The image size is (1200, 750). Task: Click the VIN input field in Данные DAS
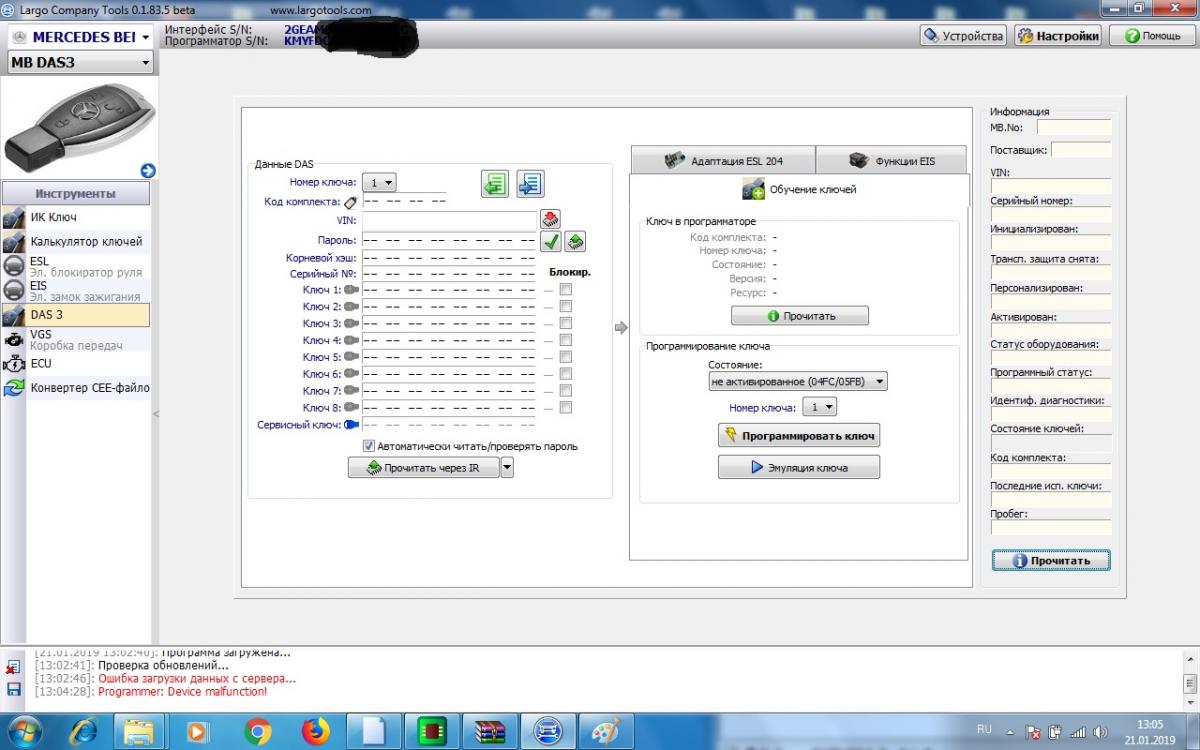[x=449, y=220]
